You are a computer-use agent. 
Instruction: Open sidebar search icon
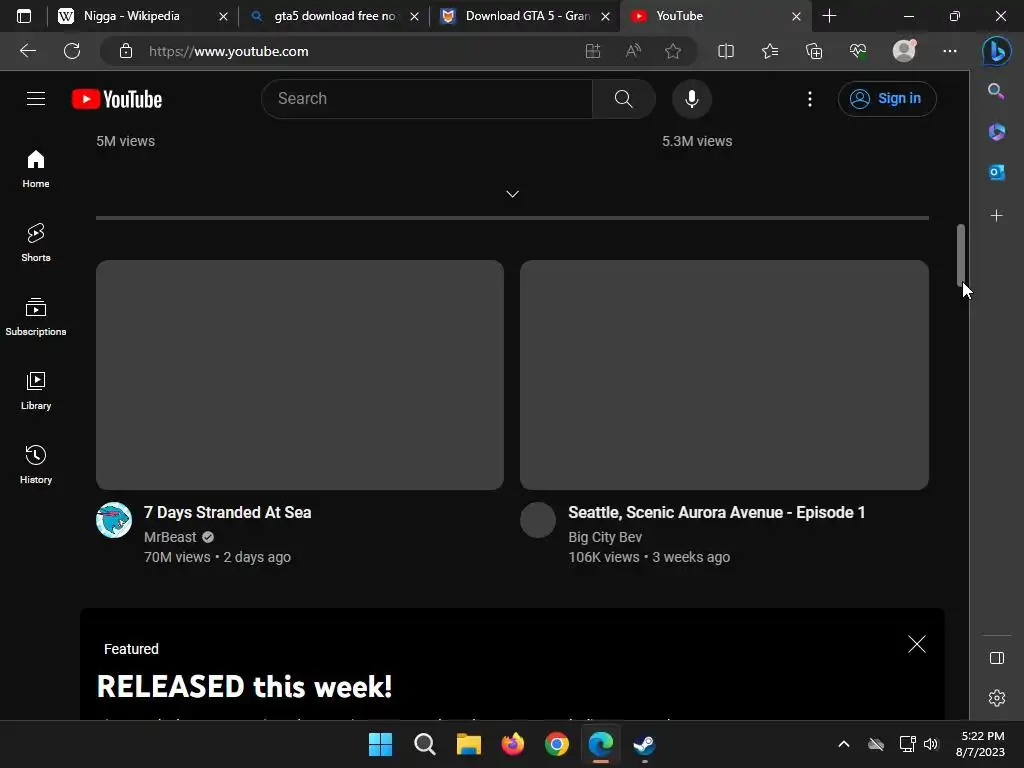[x=996, y=91]
